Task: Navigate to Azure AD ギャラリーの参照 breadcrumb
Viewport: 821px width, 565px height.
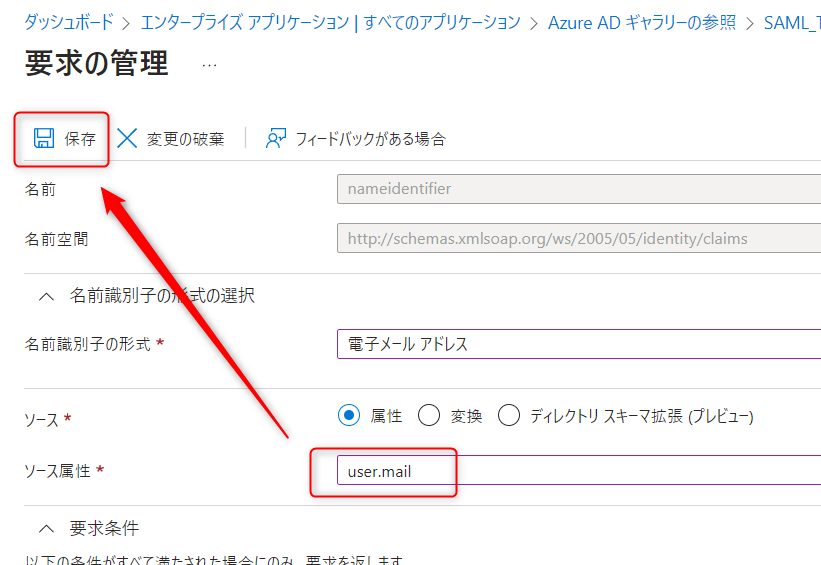Action: (641, 22)
